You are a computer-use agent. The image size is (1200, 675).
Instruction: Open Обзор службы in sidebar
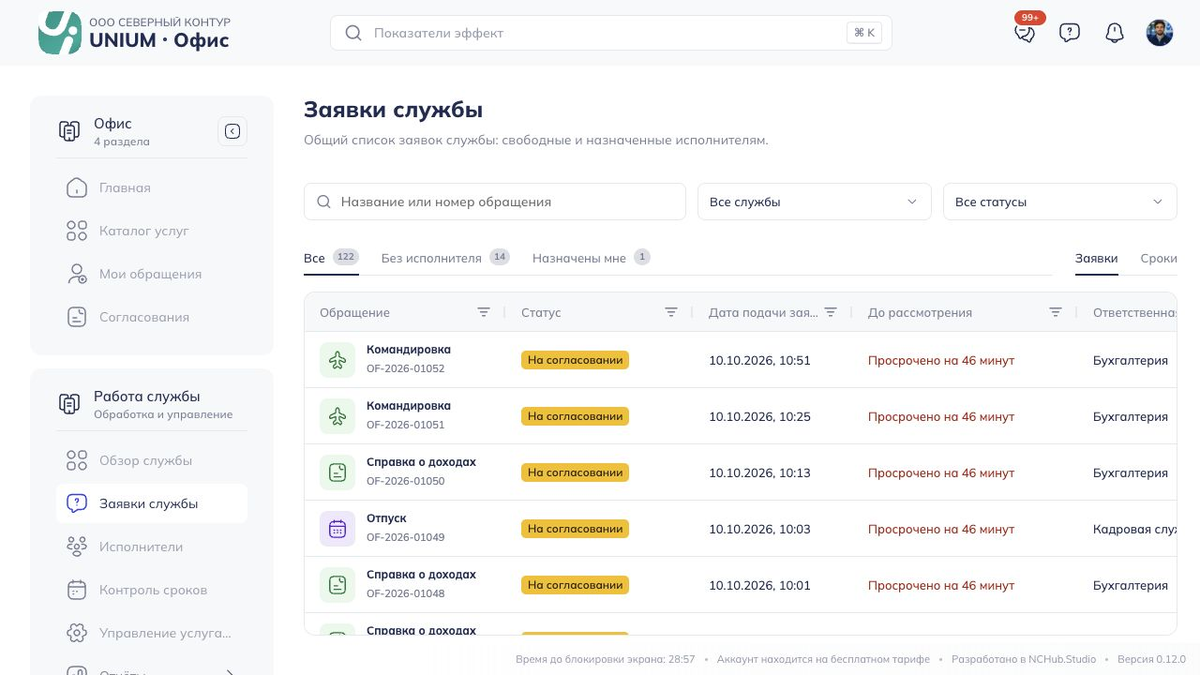(x=152, y=461)
